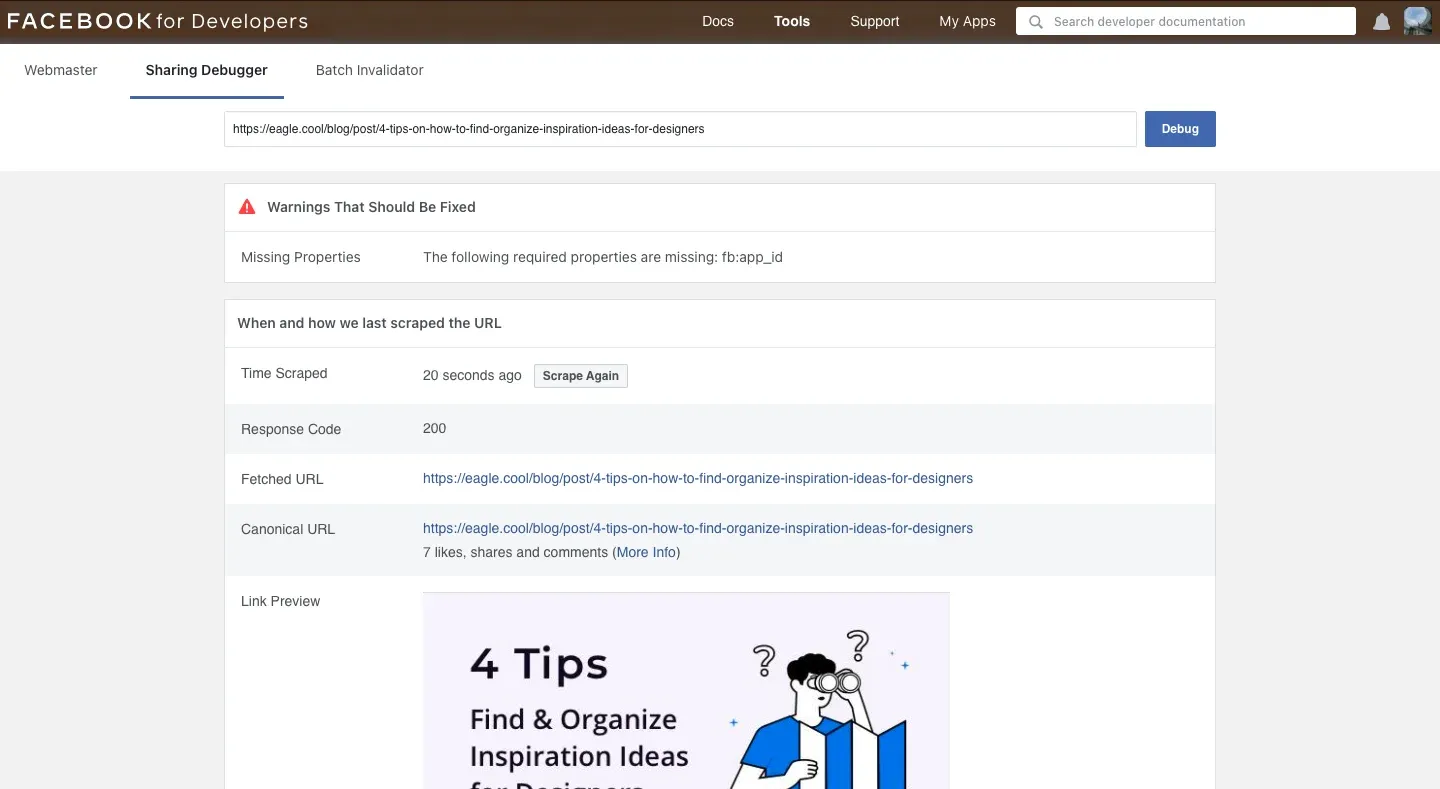
Task: Click the link preview image
Action: 686,690
